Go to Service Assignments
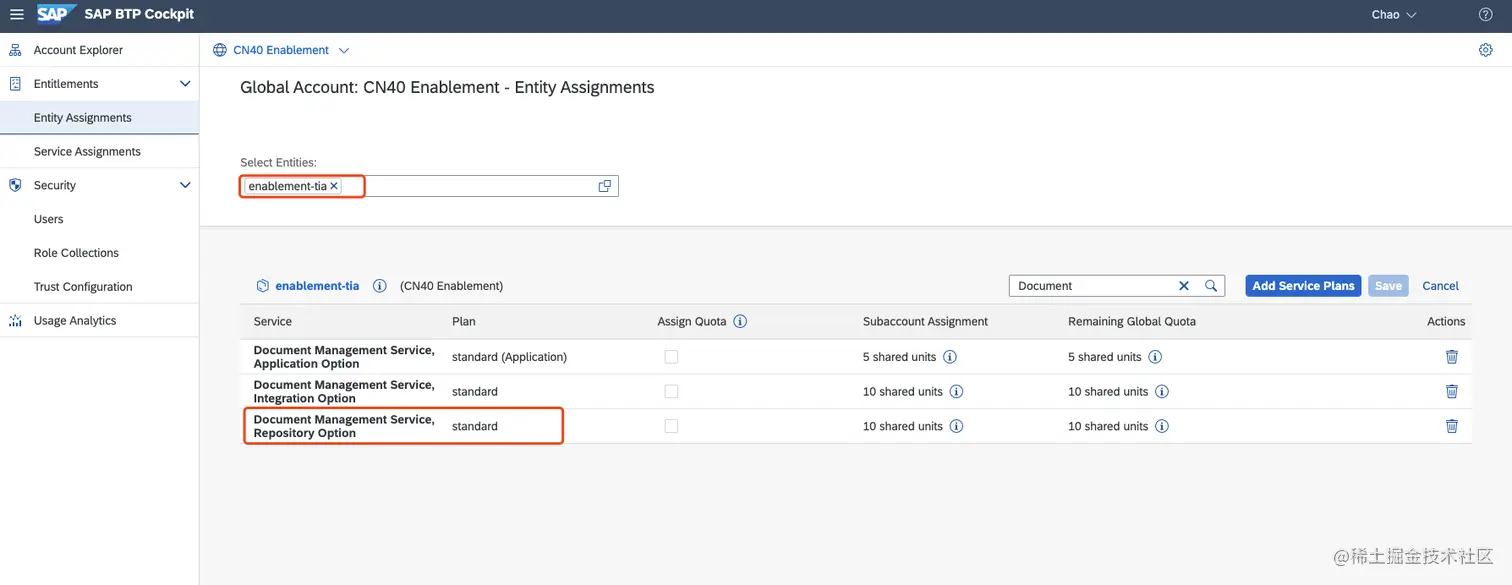The image size is (1512, 585). (x=87, y=152)
